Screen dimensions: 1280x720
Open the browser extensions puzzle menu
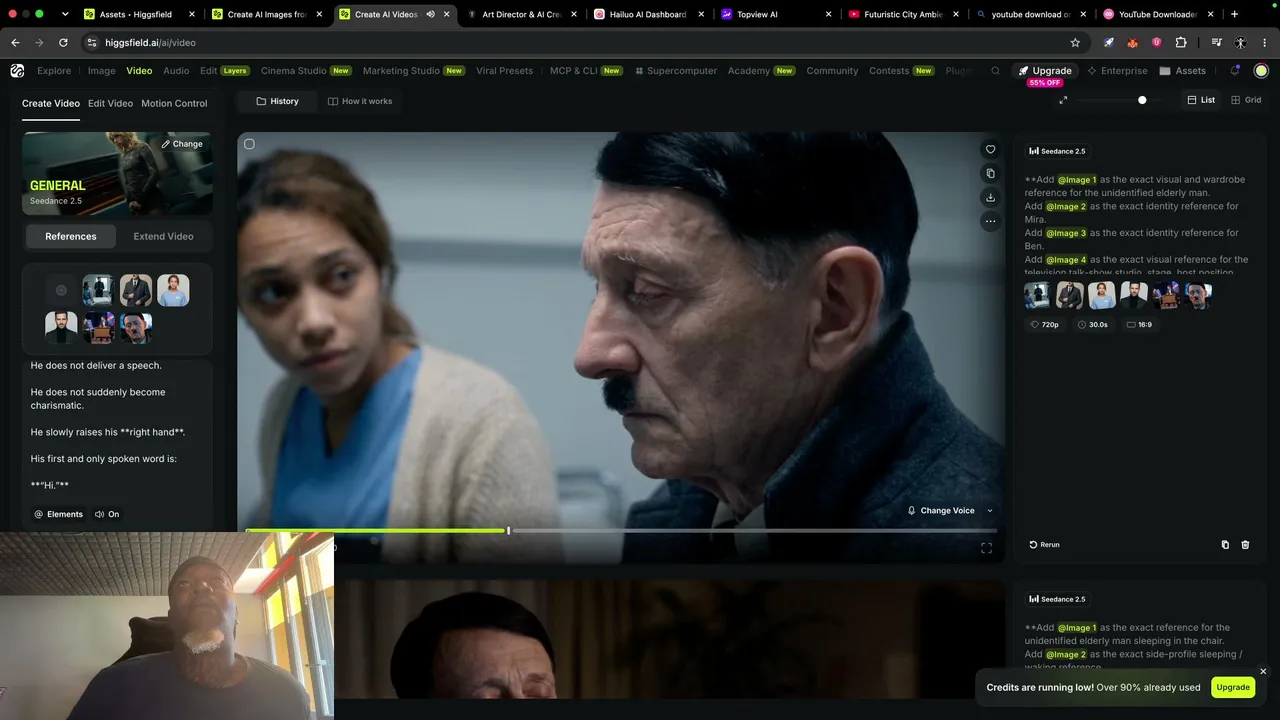click(1181, 43)
